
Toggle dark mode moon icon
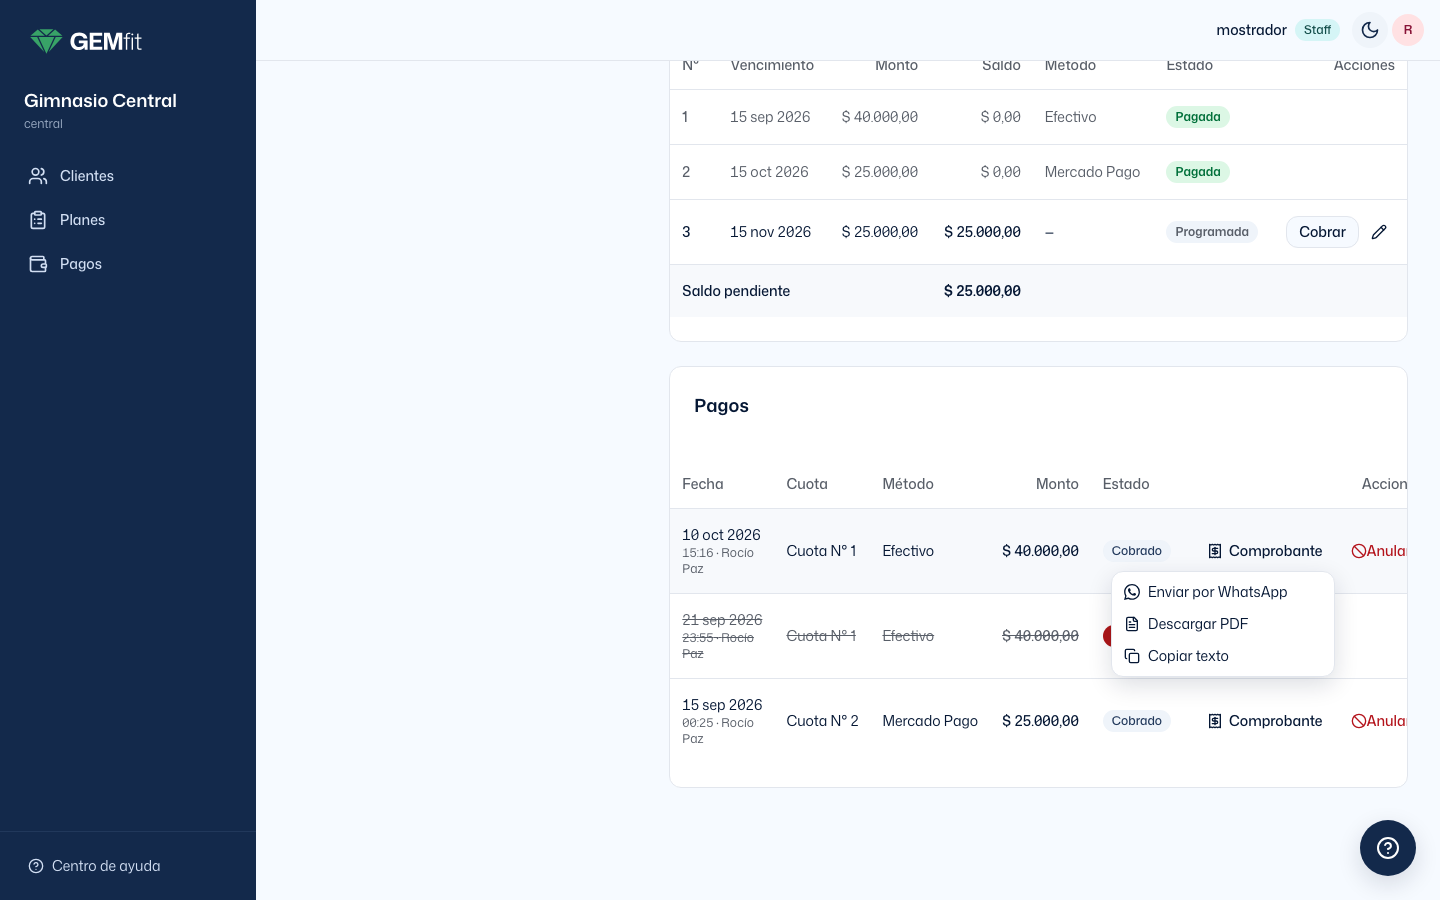[1370, 30]
